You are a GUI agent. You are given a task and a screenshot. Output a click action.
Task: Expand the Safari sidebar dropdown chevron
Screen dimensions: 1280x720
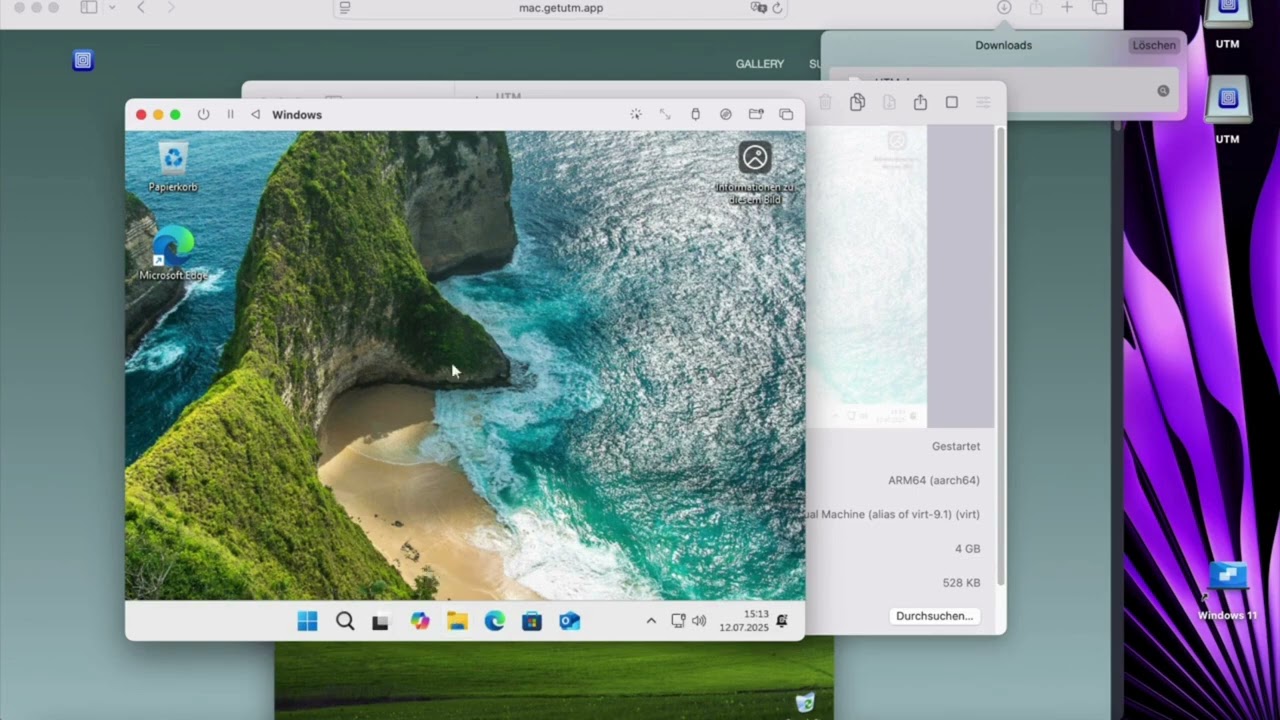[112, 7]
